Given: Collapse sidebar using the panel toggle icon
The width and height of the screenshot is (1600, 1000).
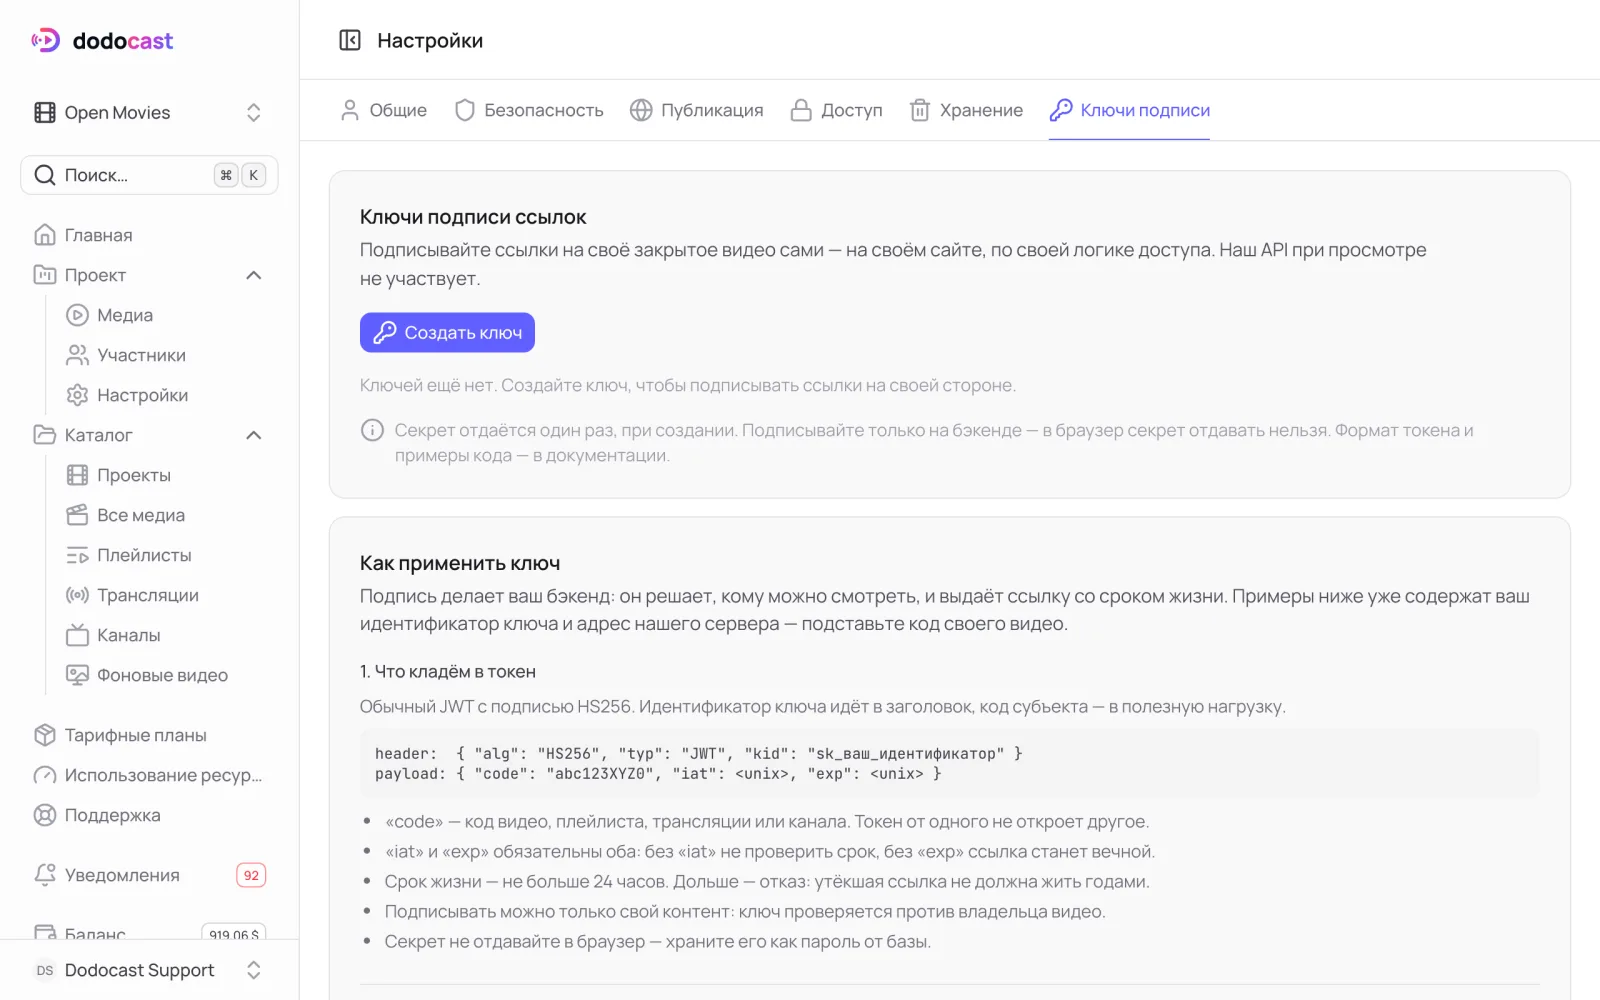Looking at the screenshot, I should pyautogui.click(x=350, y=40).
